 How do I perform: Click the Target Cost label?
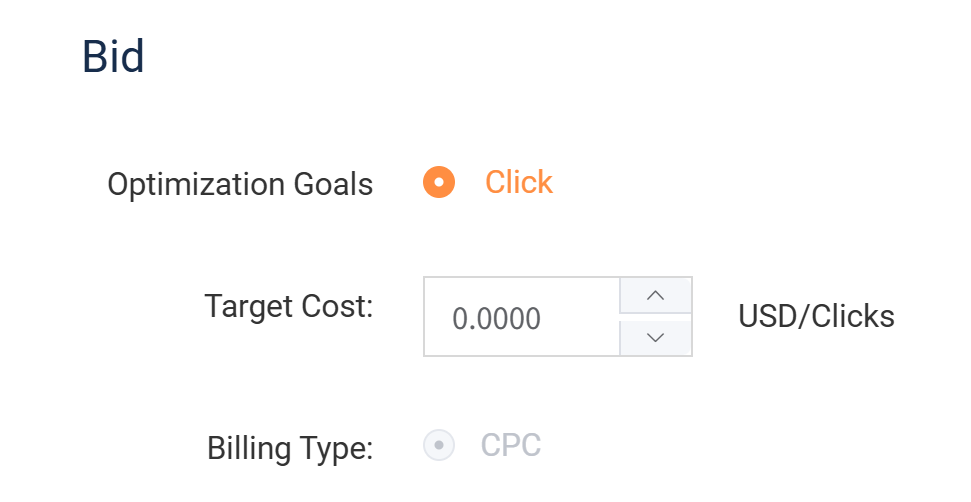point(288,306)
